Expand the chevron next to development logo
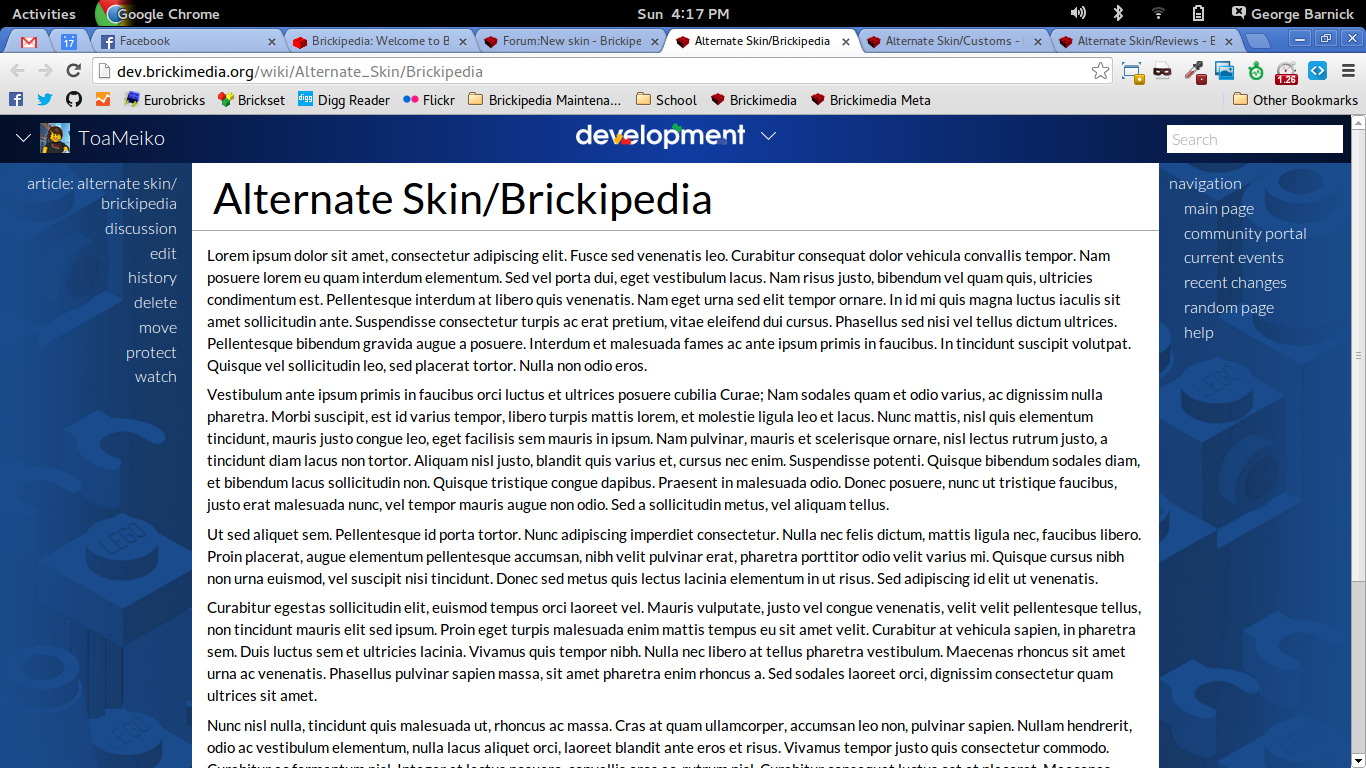Image resolution: width=1366 pixels, height=768 pixels. click(768, 136)
